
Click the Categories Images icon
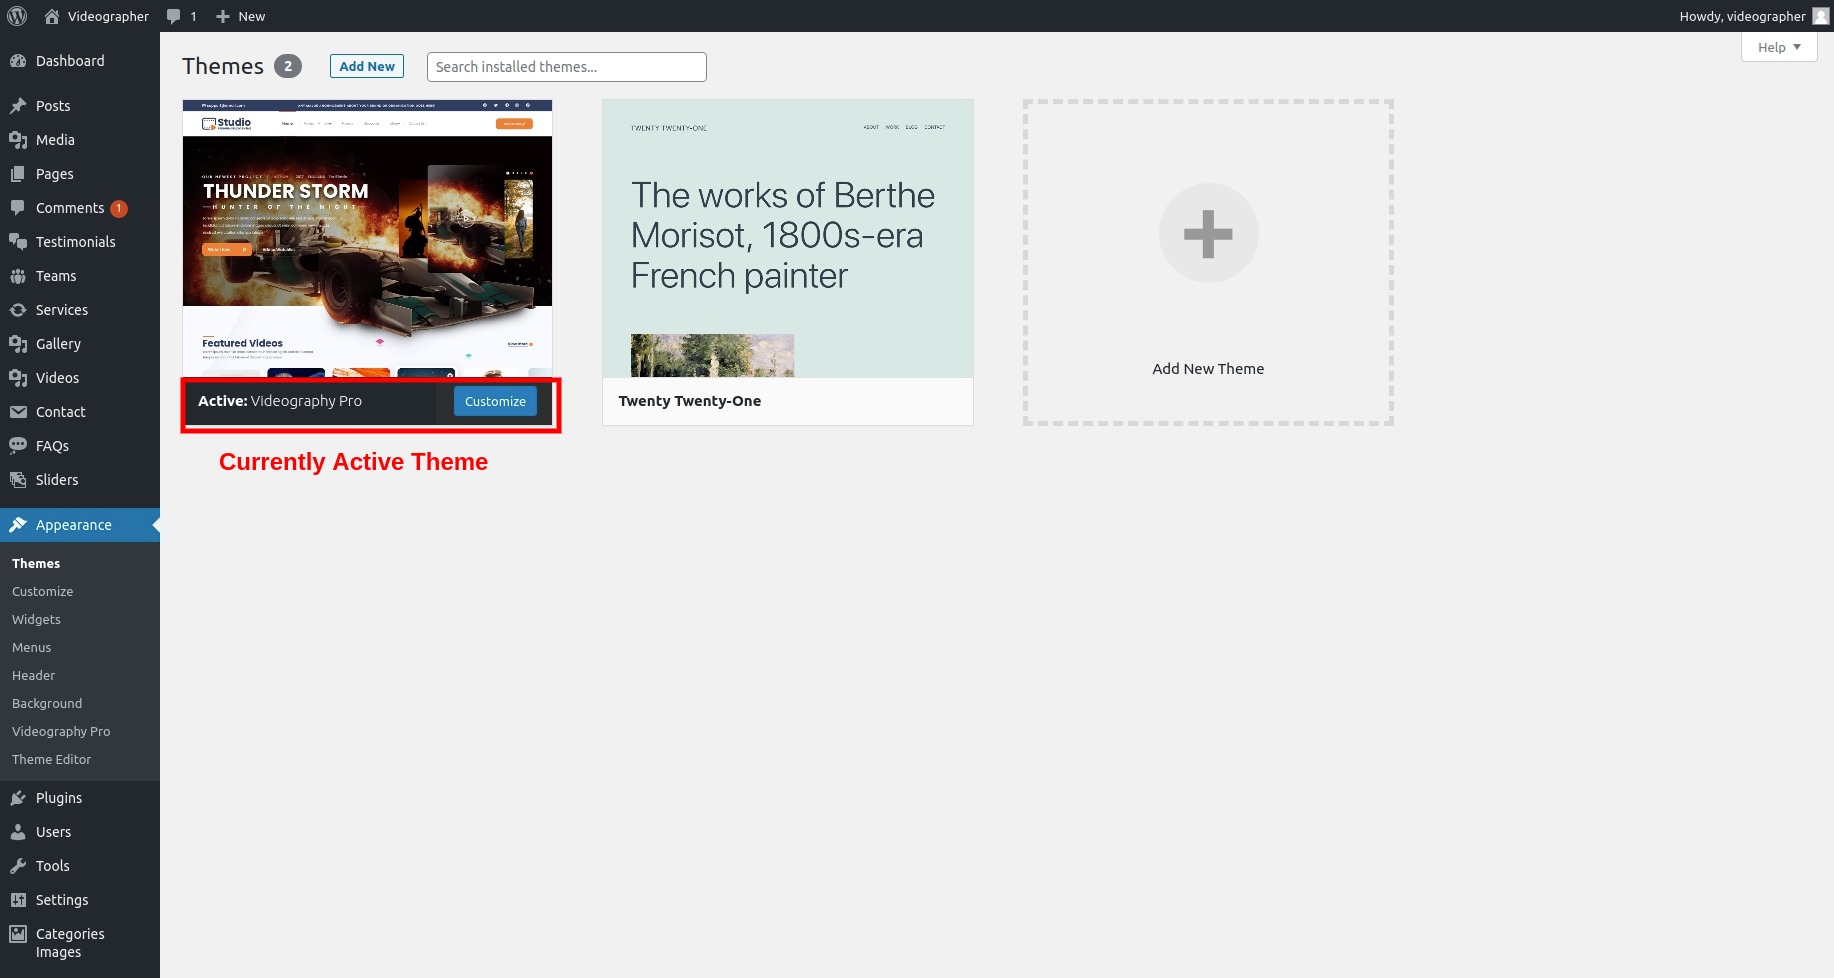click(x=18, y=934)
